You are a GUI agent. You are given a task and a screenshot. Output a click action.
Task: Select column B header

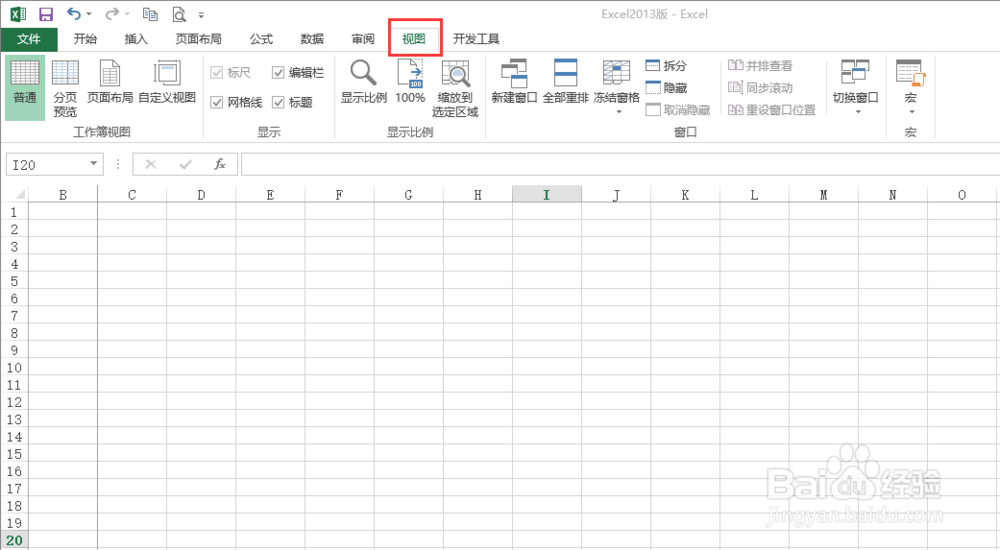coord(63,195)
